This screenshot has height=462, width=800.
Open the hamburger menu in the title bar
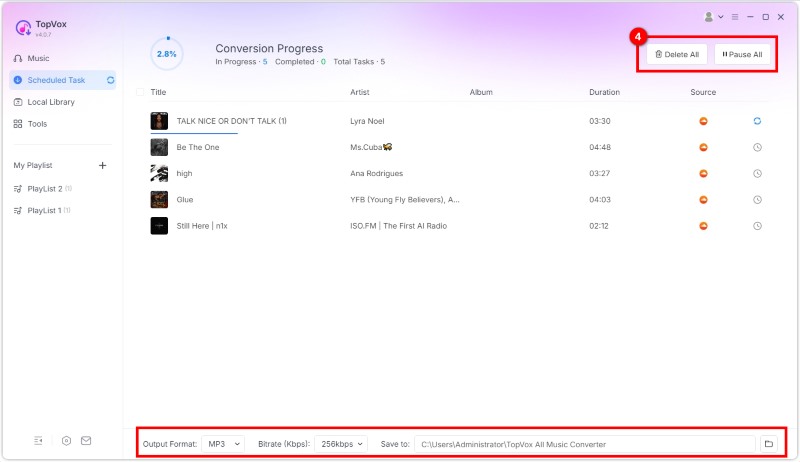pyautogui.click(x=735, y=17)
